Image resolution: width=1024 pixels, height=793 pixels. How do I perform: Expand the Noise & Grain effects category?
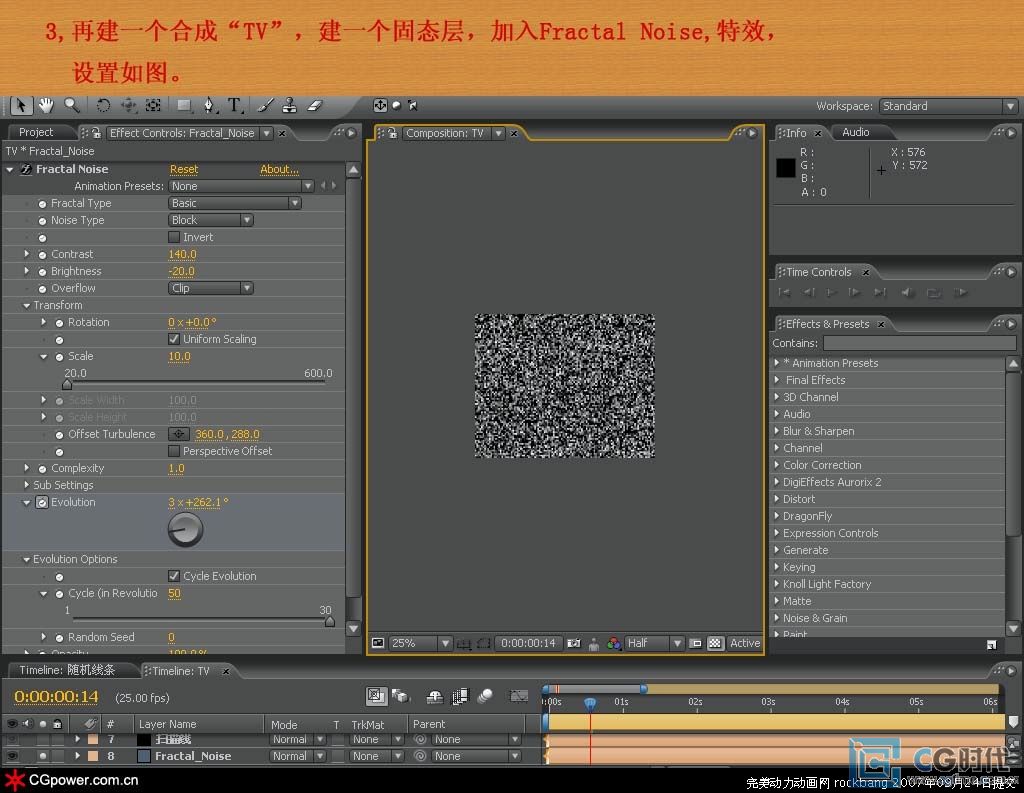pyautogui.click(x=776, y=618)
